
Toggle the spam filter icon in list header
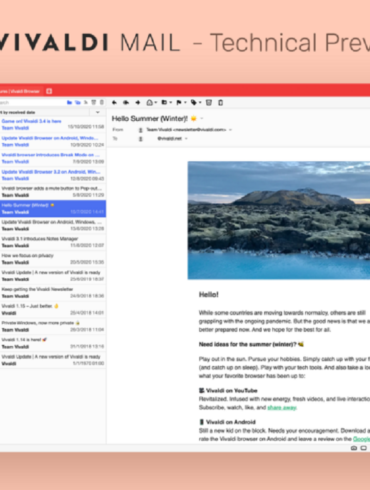pyautogui.click(x=94, y=102)
